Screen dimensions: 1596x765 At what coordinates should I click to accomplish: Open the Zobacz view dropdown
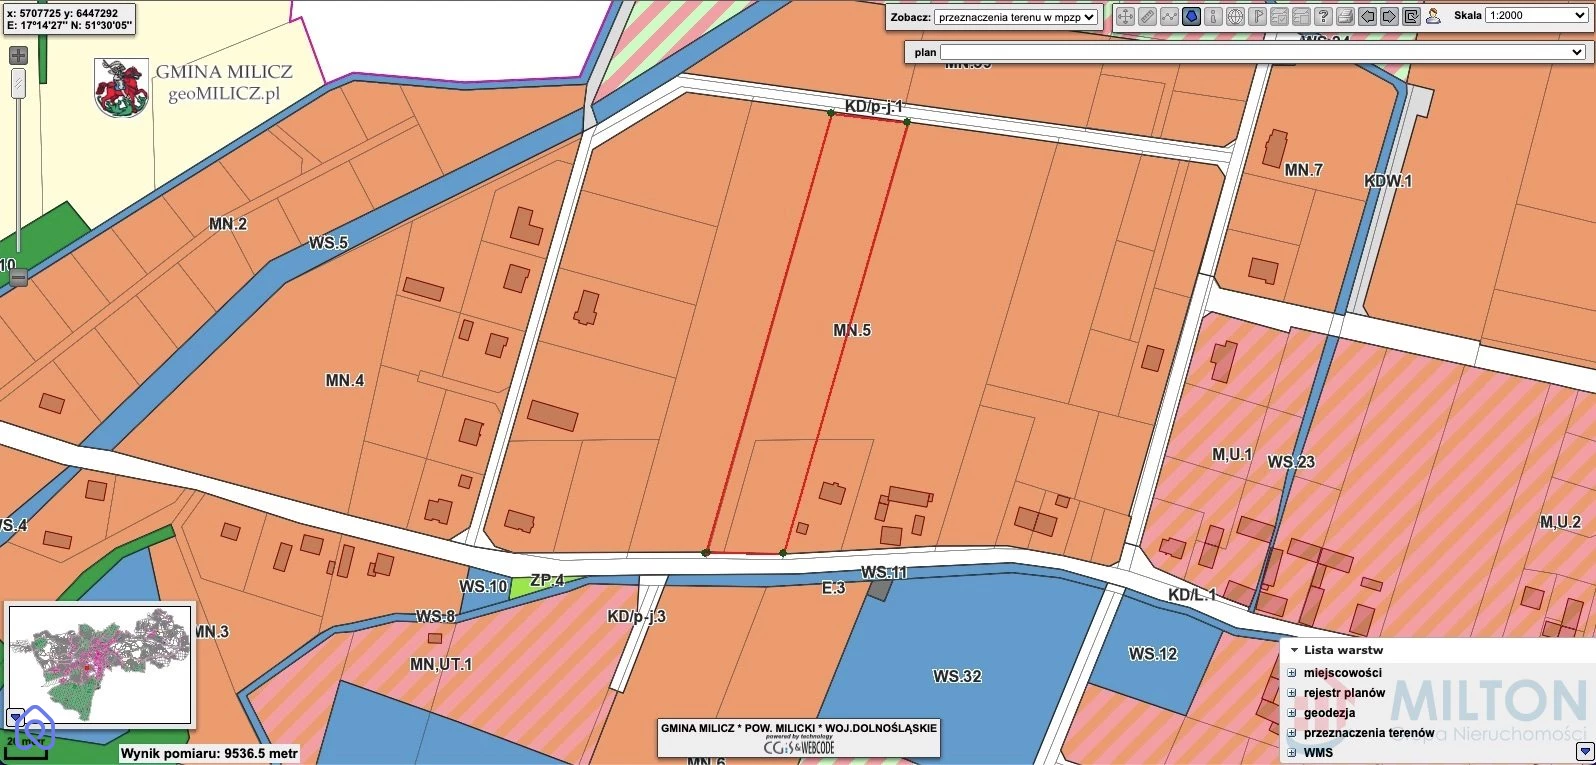point(1016,17)
